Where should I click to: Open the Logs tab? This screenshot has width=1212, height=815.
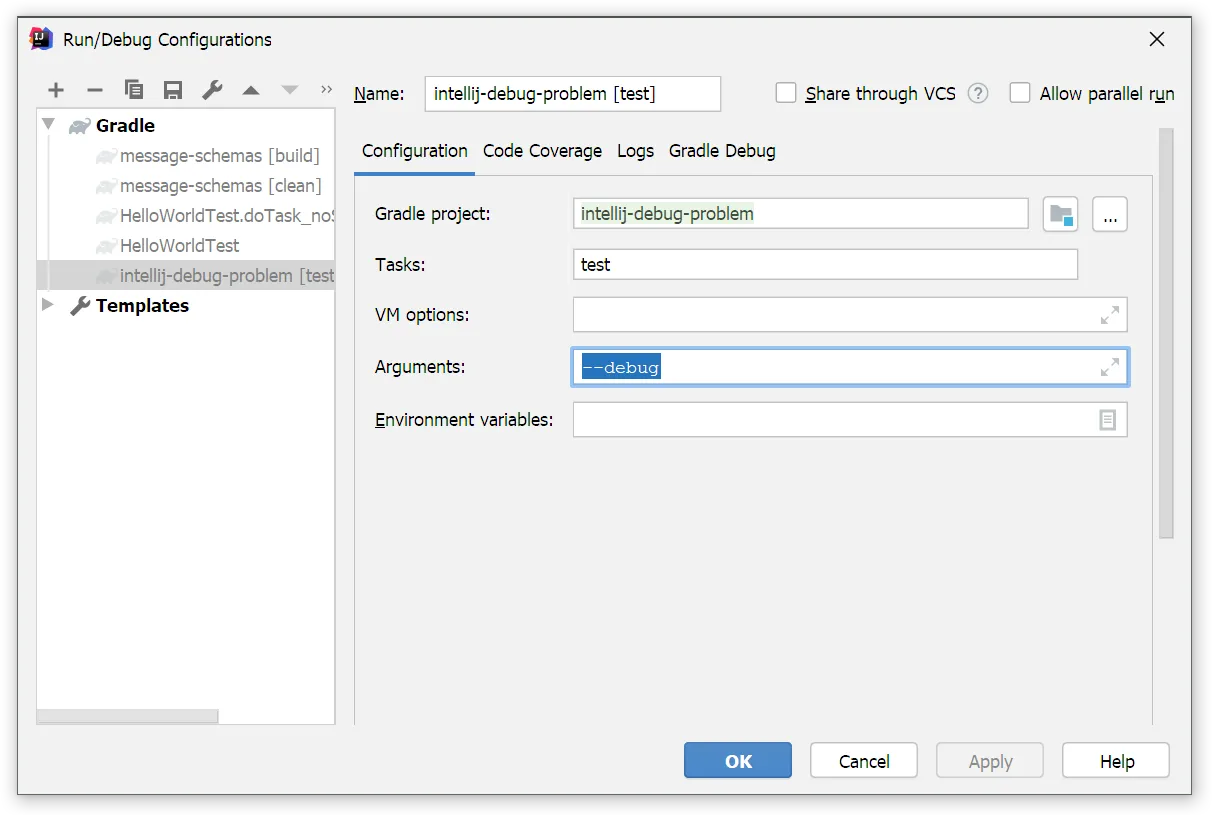[635, 151]
